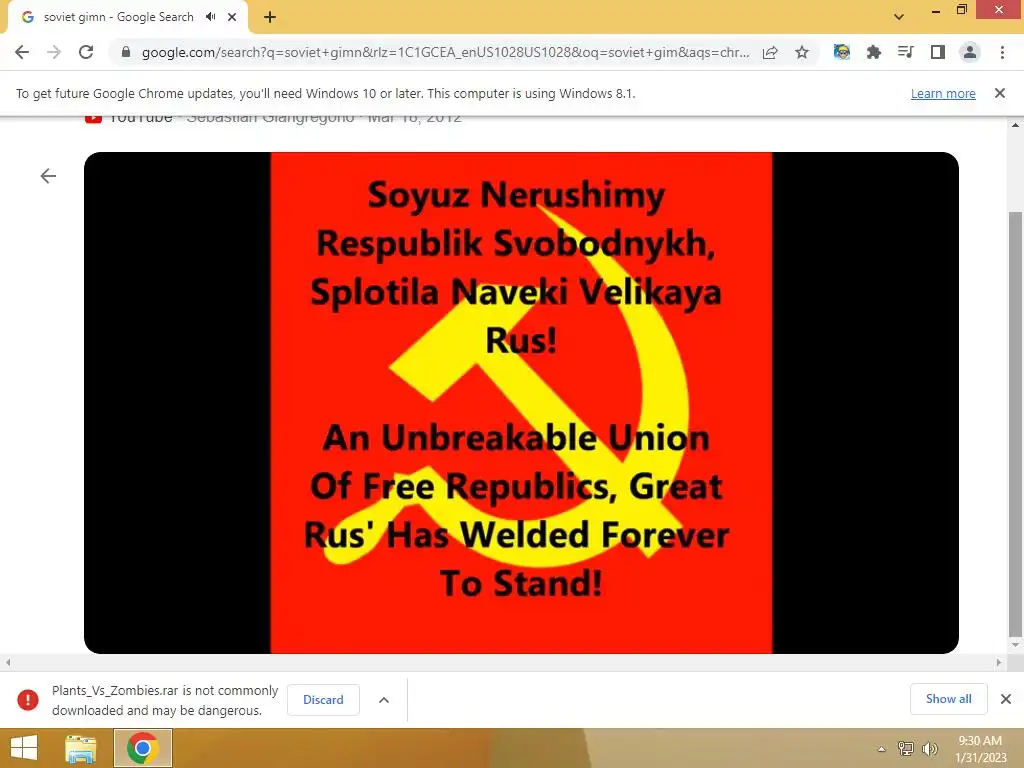
Task: Go back using browser back arrow
Action: click(22, 52)
